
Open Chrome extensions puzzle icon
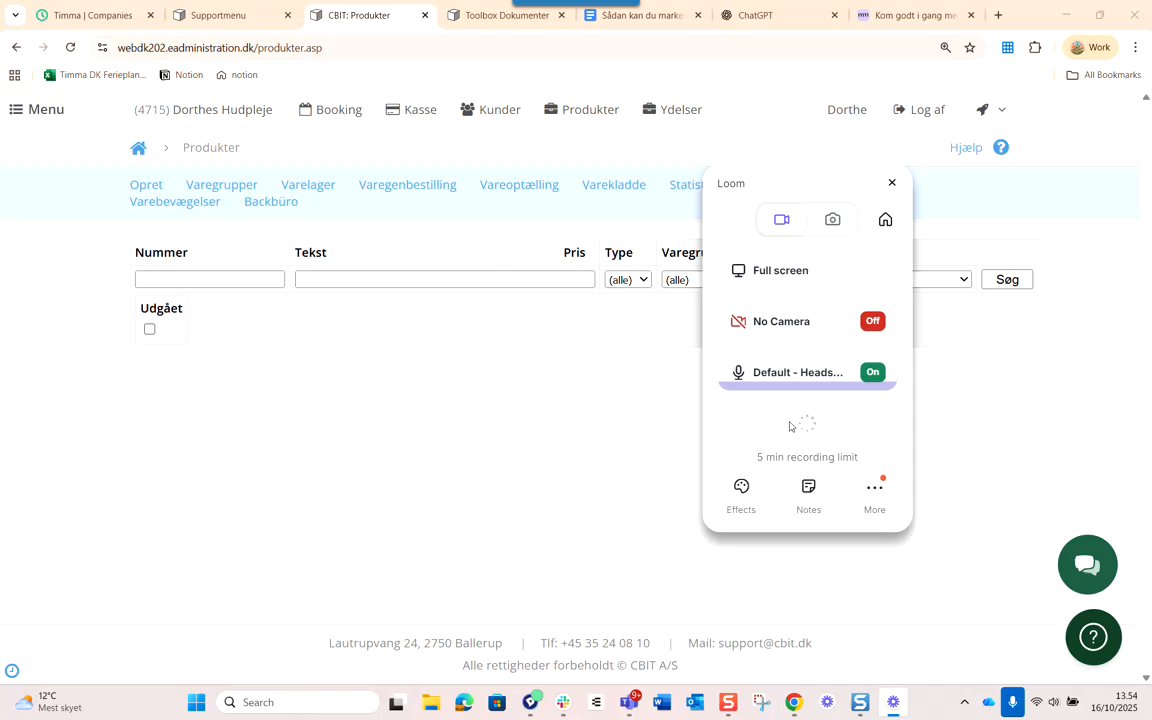(x=1035, y=48)
